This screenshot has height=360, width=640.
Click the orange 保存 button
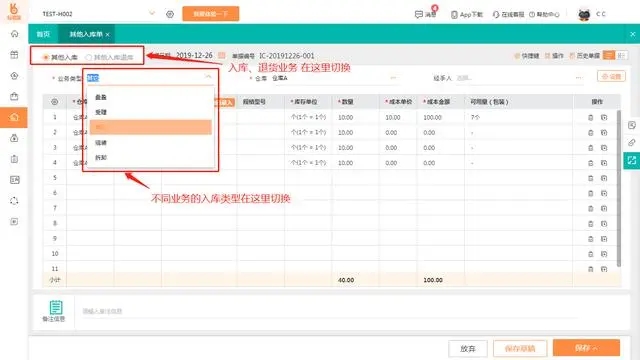586,348
